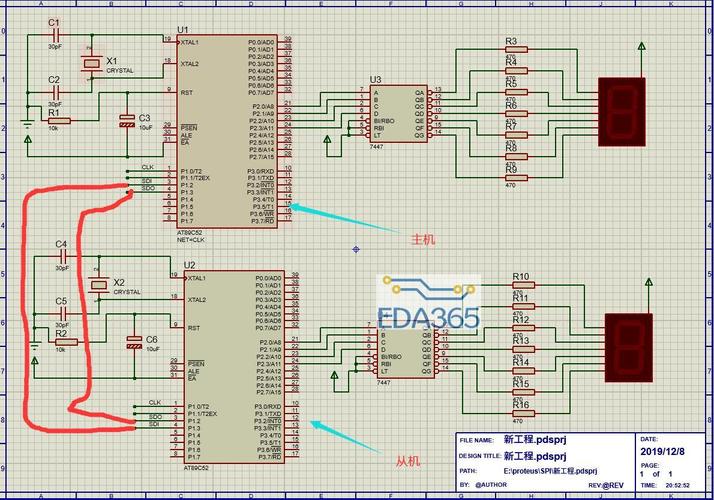The width and height of the screenshot is (714, 500).
Task: Select the 10k resistor R2
Action: (66, 342)
